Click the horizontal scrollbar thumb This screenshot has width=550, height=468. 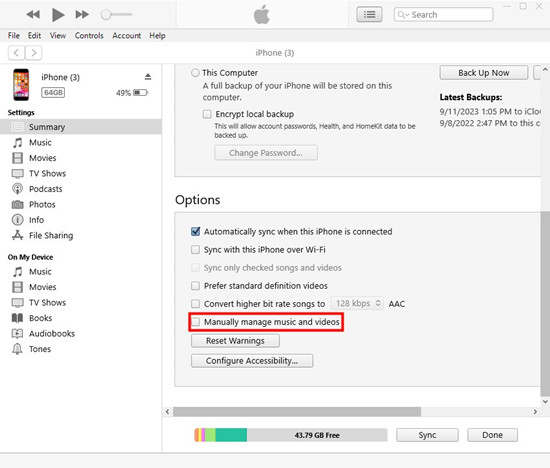297,412
